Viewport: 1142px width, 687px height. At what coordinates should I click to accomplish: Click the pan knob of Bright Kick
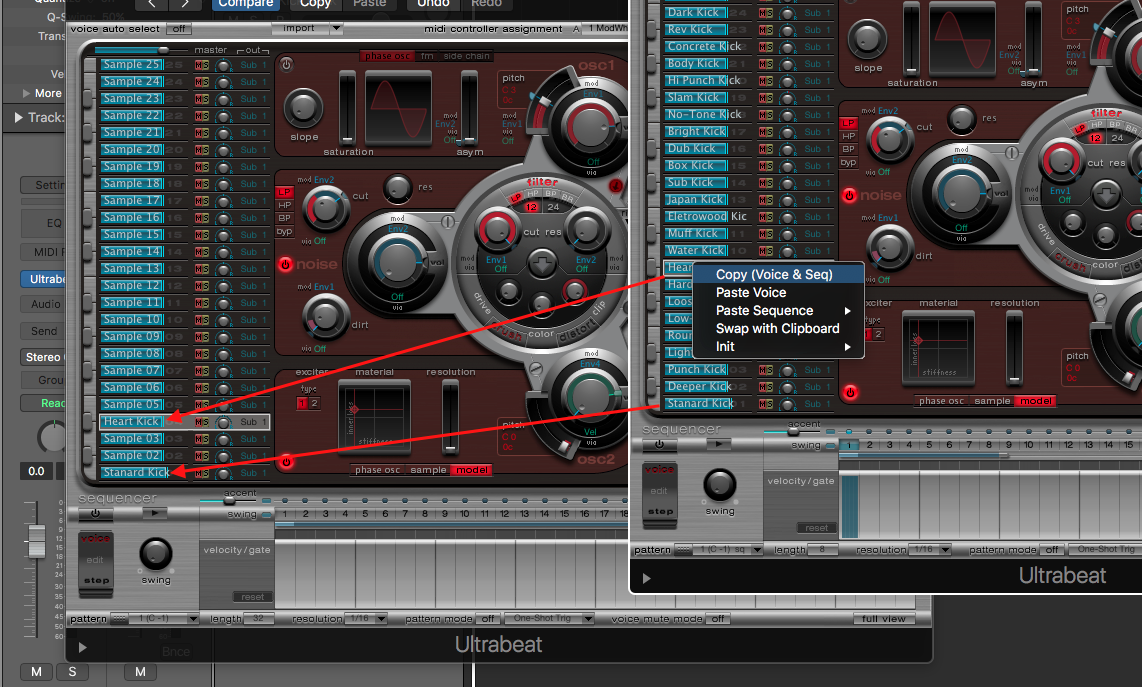click(x=787, y=133)
